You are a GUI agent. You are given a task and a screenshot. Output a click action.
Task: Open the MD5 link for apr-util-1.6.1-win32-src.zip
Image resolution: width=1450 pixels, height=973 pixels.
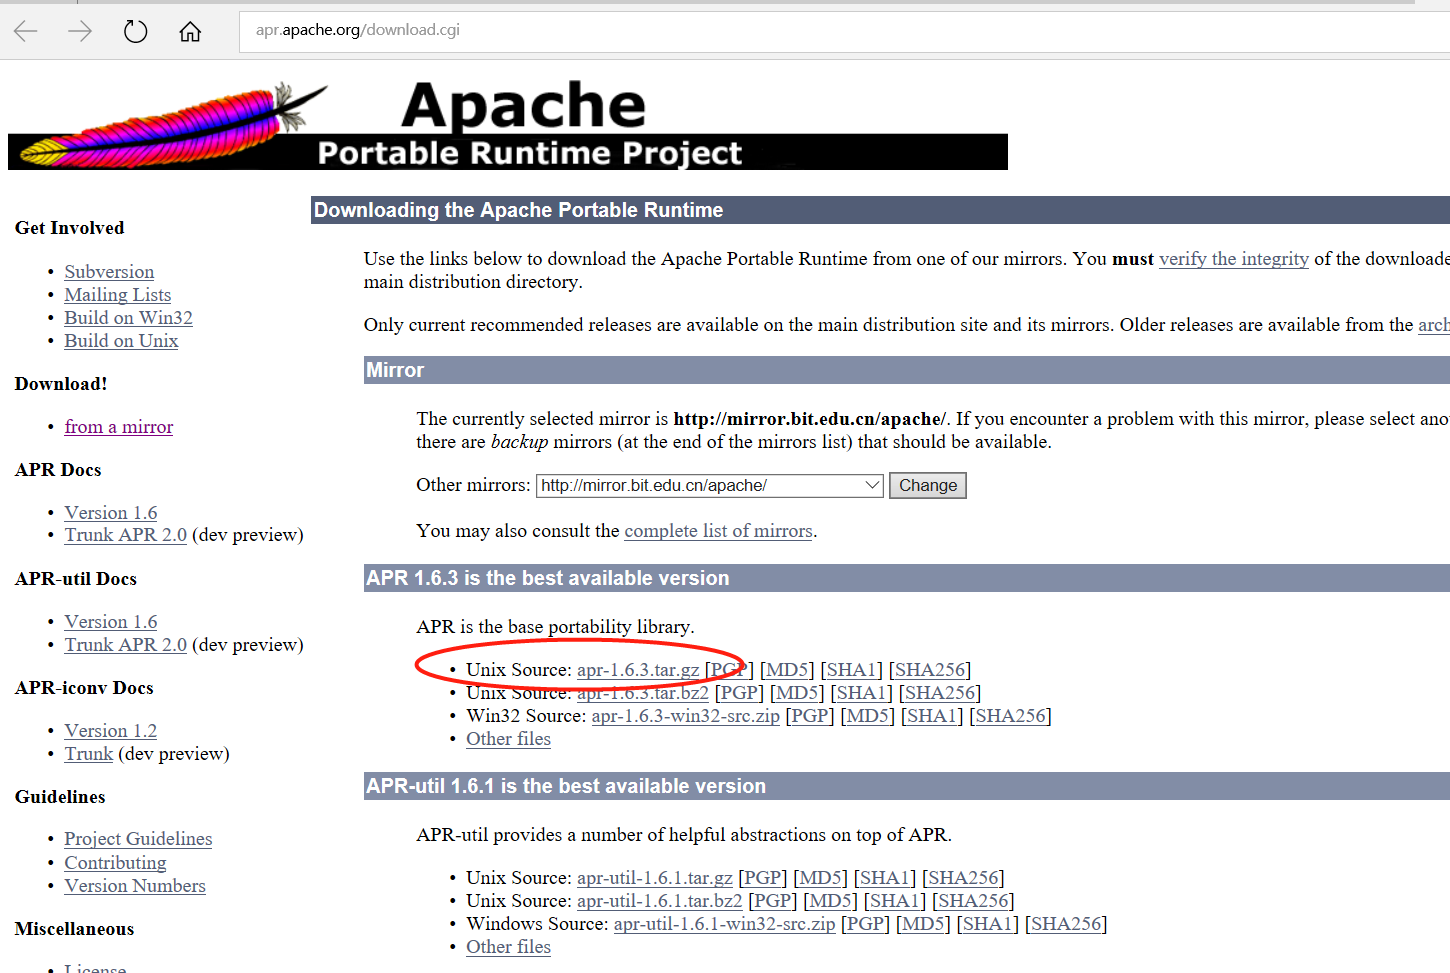923,924
